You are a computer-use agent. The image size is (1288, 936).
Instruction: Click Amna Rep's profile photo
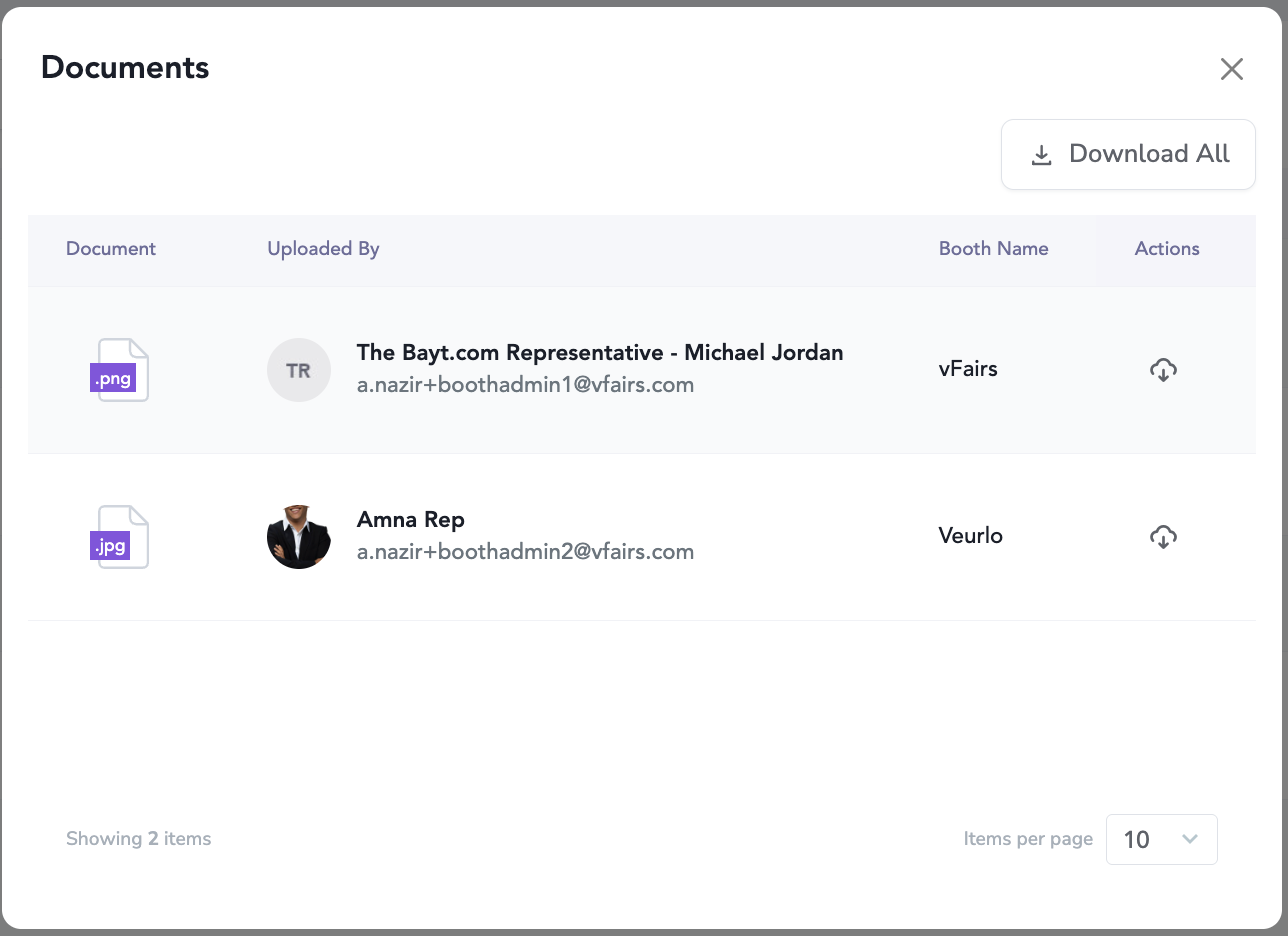tap(298, 537)
